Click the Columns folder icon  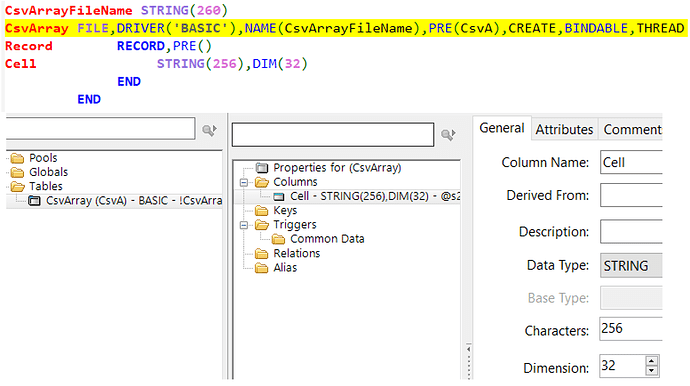(x=262, y=182)
